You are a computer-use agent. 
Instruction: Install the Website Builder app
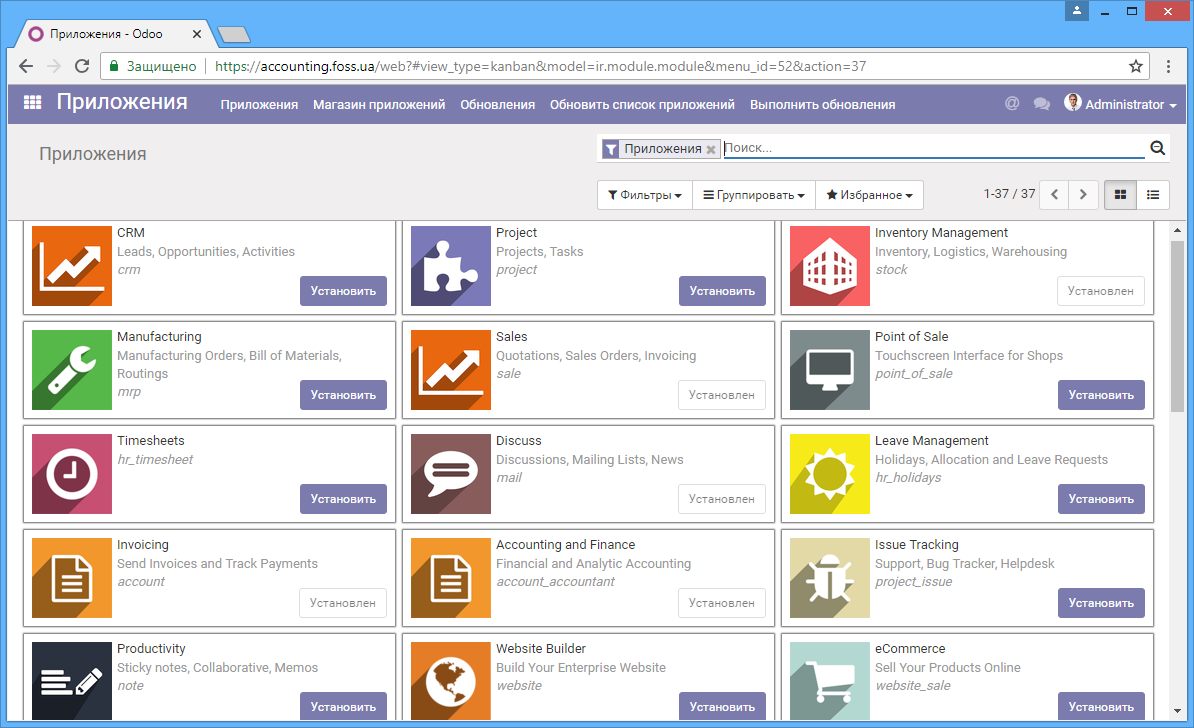pyautogui.click(x=722, y=706)
